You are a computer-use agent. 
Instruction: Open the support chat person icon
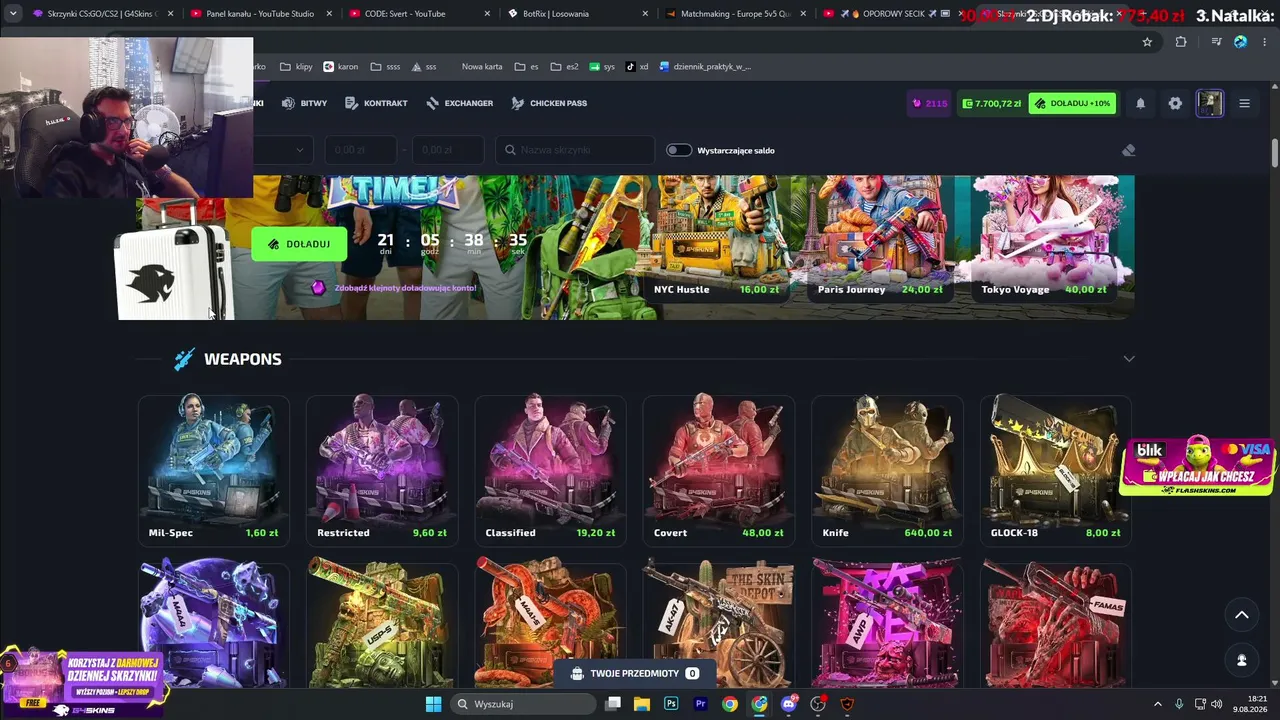(x=1241, y=660)
